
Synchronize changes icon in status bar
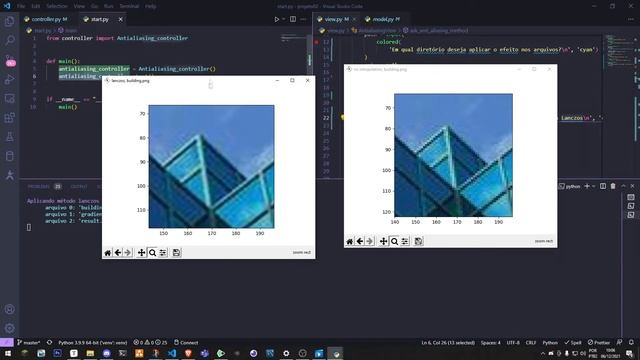tap(49, 342)
